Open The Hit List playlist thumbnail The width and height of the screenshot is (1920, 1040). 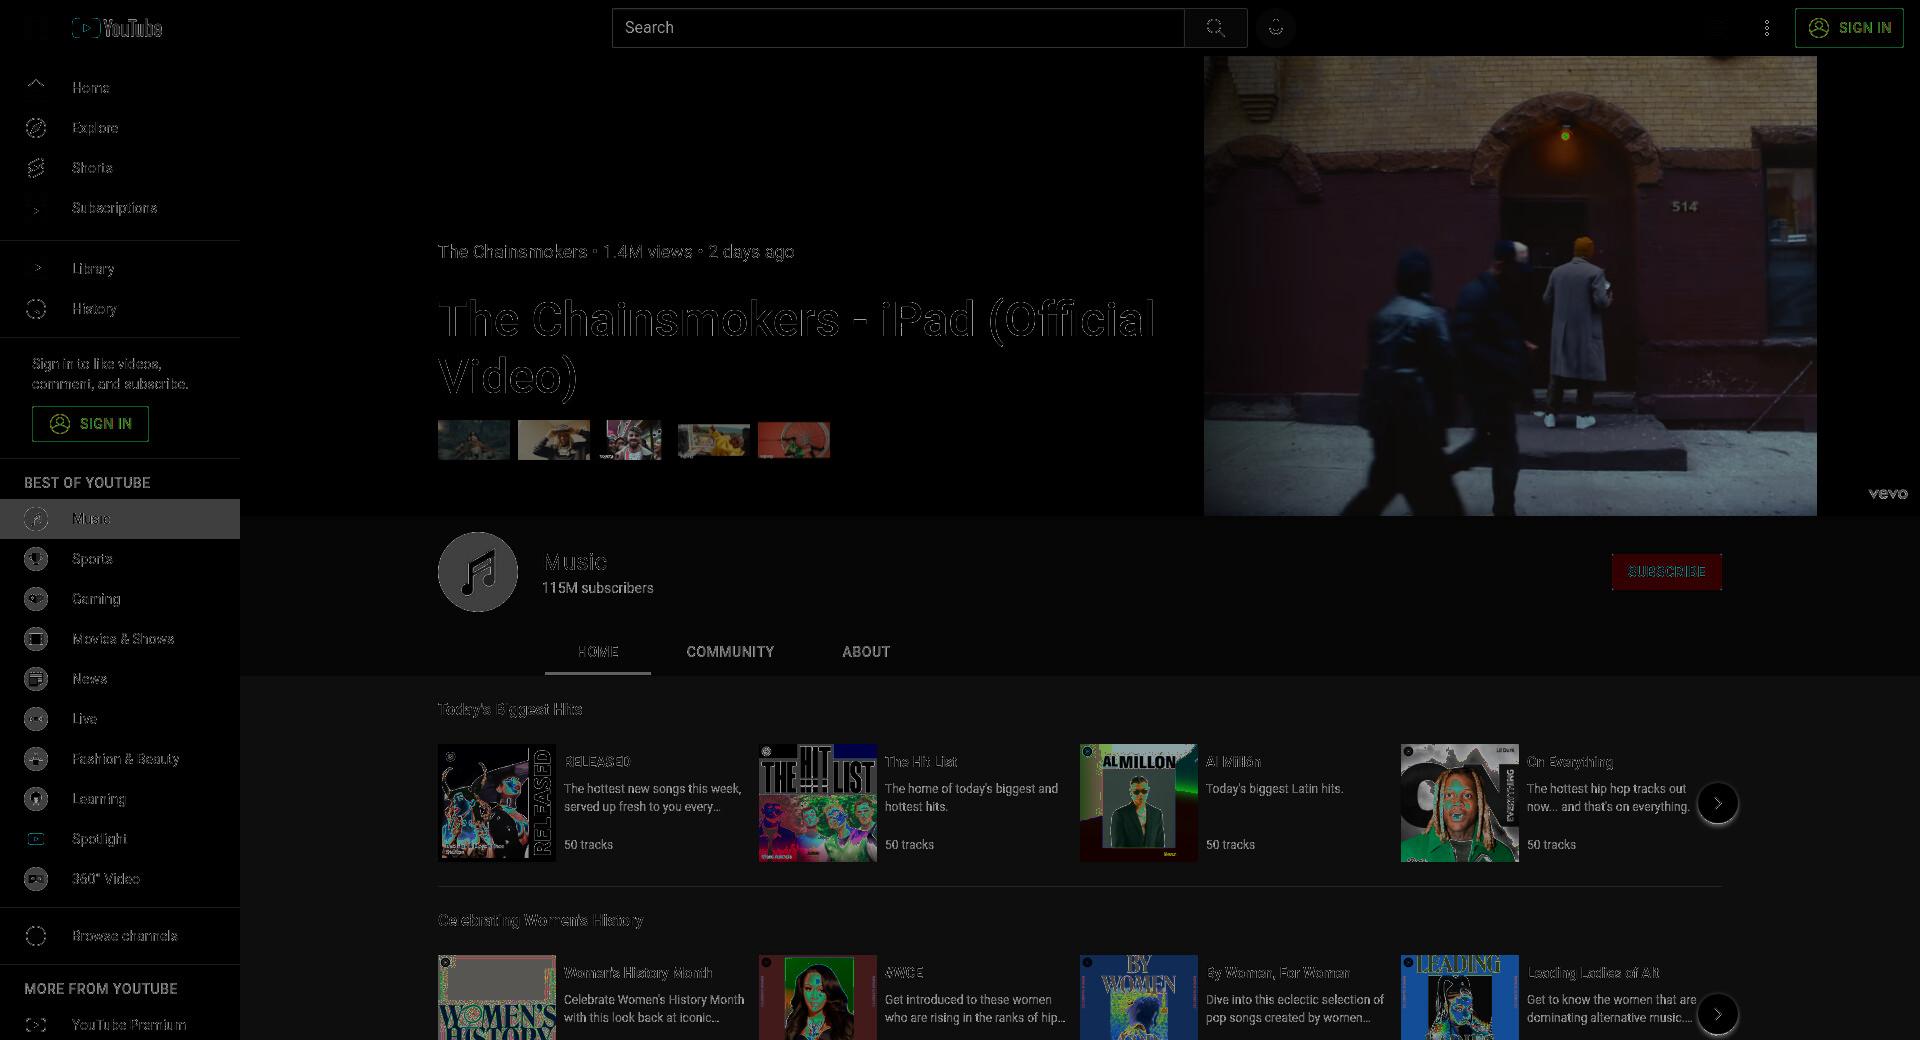click(x=818, y=803)
